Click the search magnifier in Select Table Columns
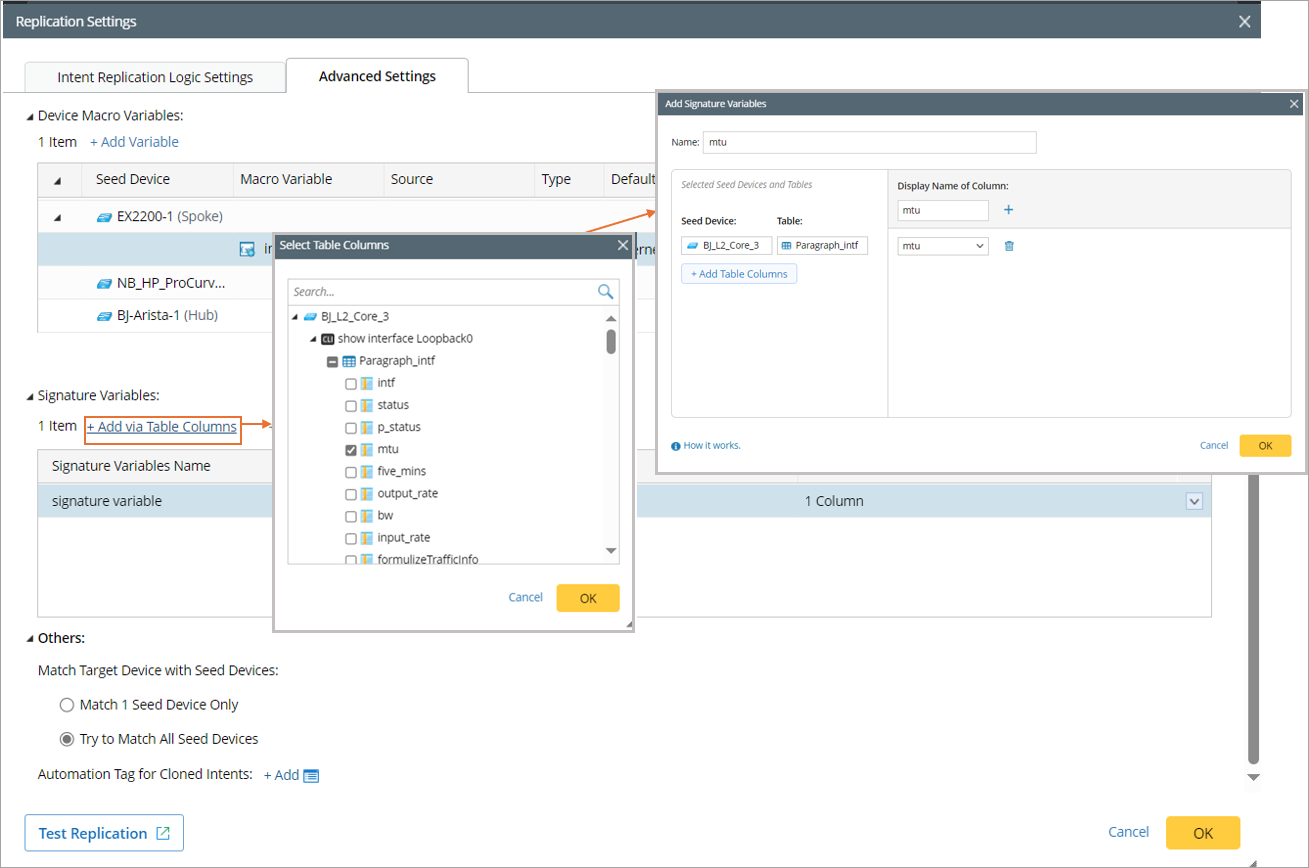1309x868 pixels. [x=605, y=292]
